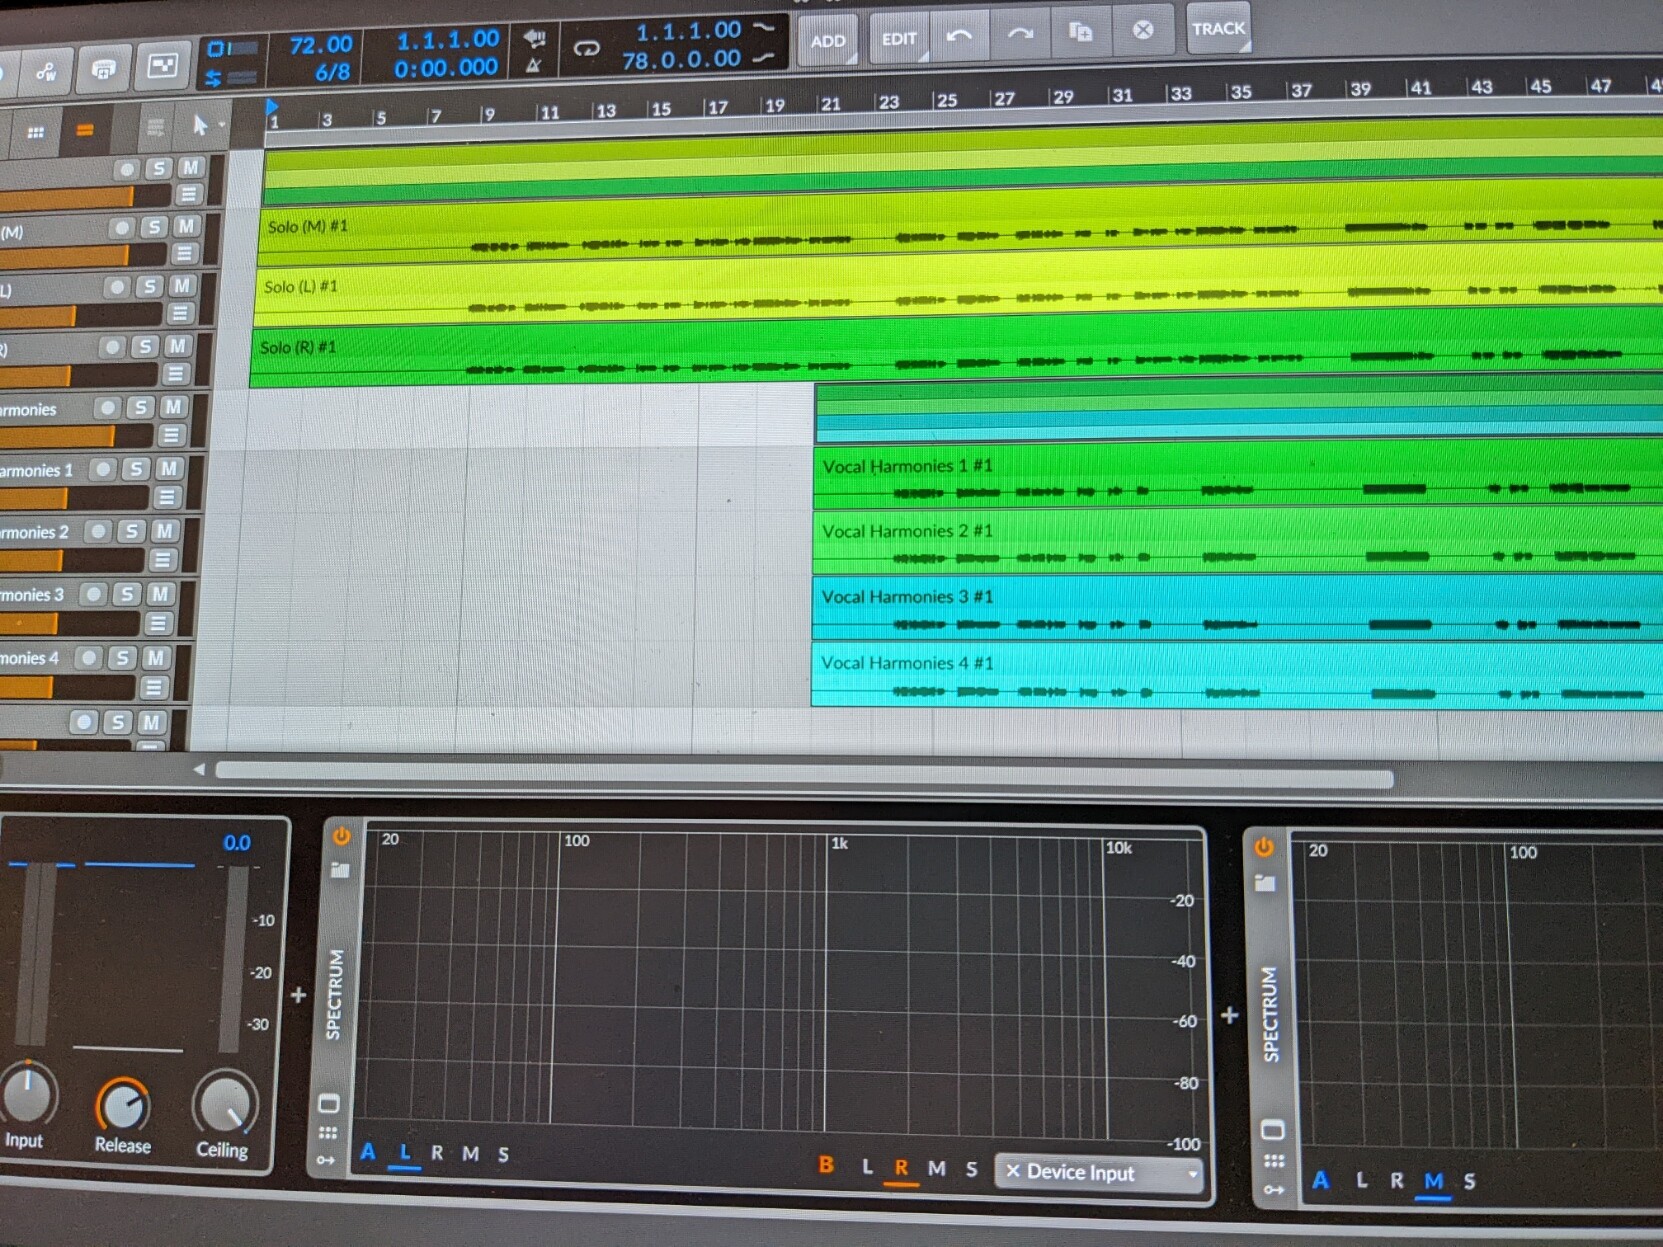Open the Device Input dropdown
Screen dimensions: 1663x1247
click(1099, 1172)
